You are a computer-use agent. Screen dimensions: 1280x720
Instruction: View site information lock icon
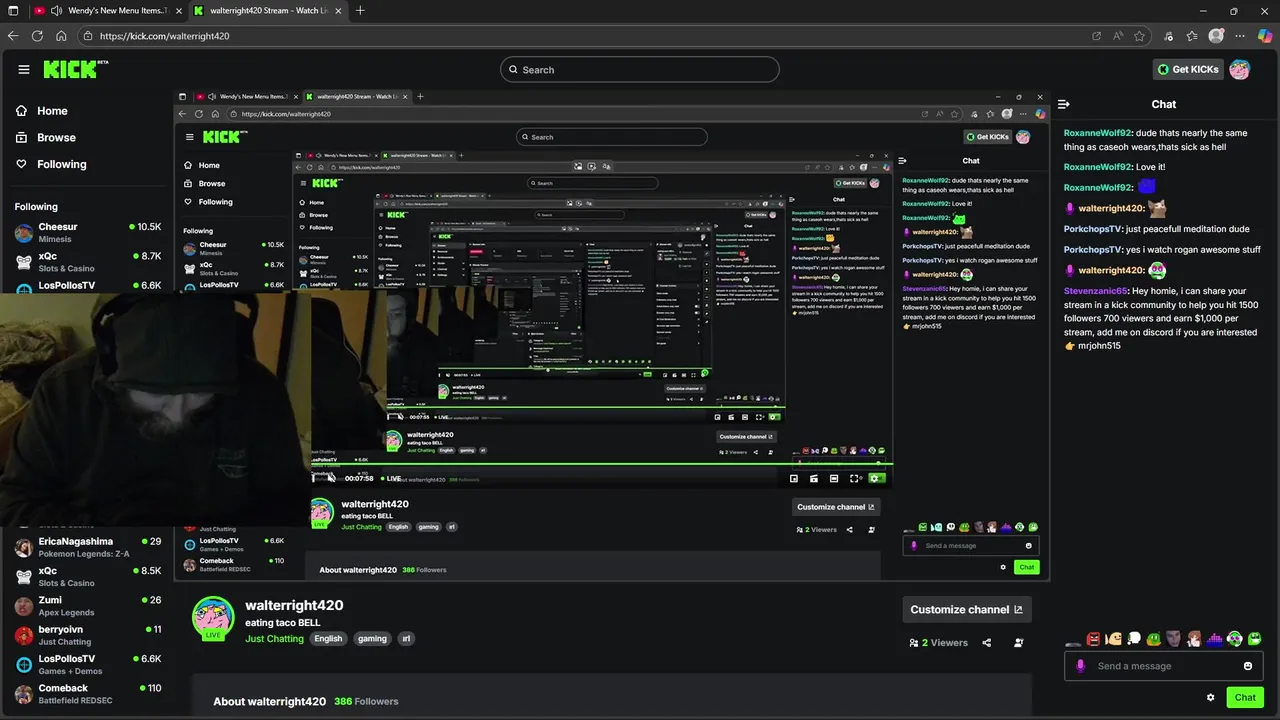tap(88, 36)
